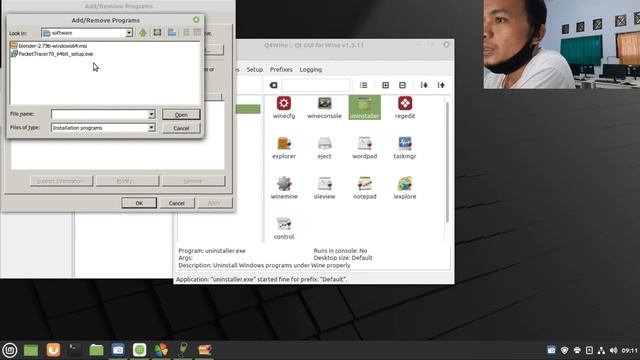This screenshot has height=360, width=640.
Task: Select the oleview icon
Action: coord(324,188)
